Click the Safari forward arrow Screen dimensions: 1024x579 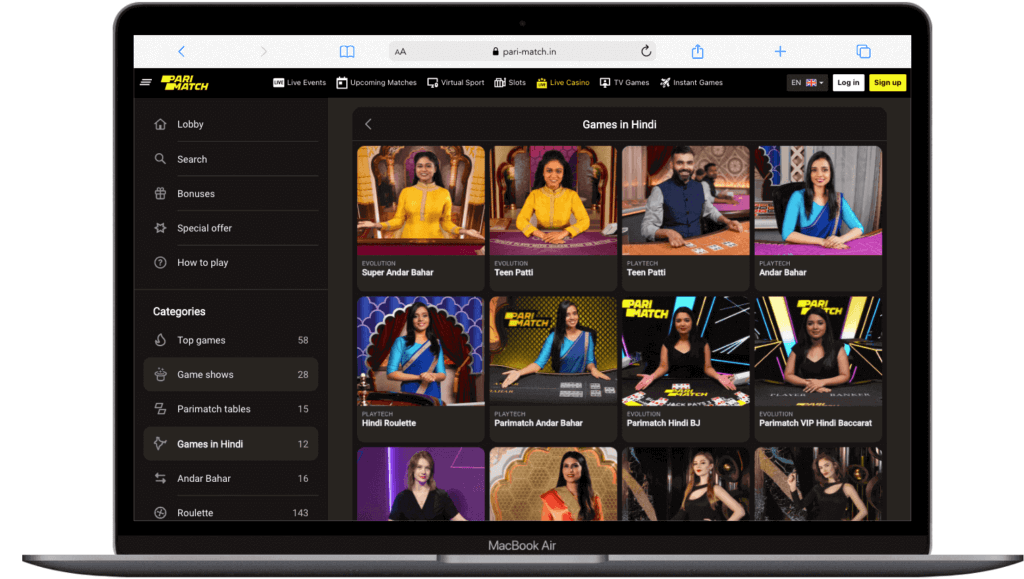(x=264, y=52)
